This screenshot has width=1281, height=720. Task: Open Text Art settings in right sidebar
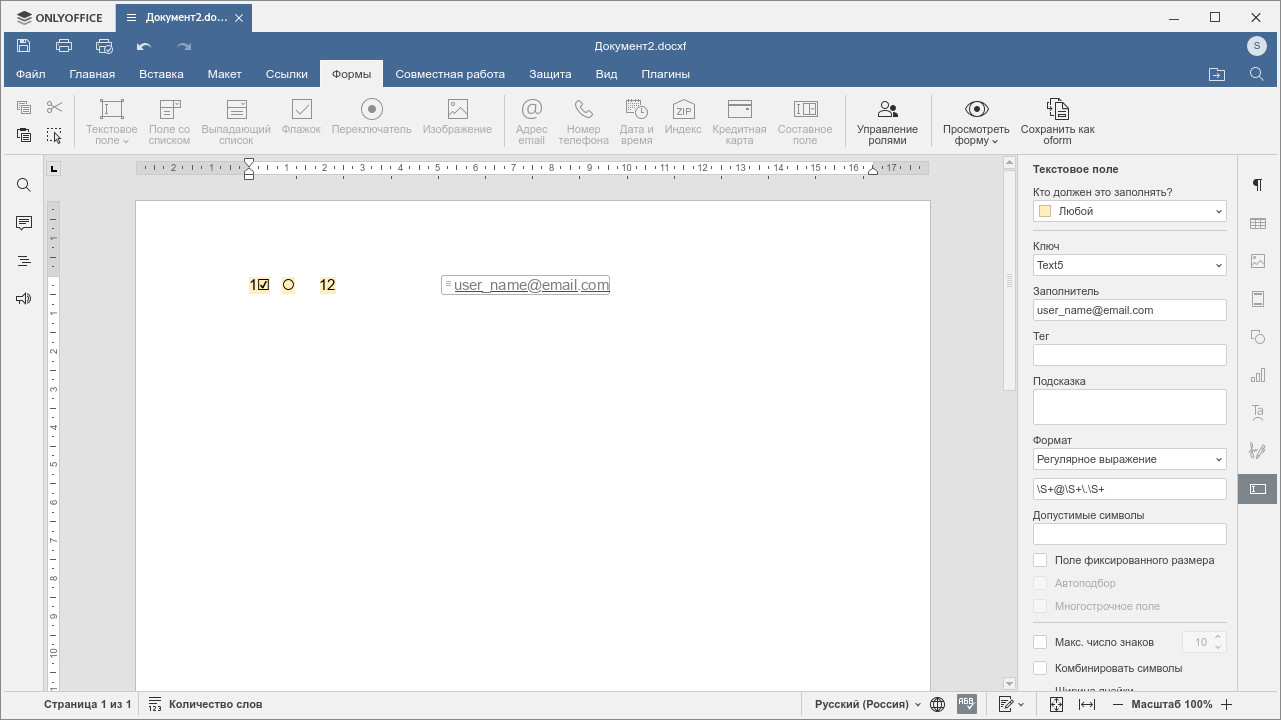tap(1258, 413)
